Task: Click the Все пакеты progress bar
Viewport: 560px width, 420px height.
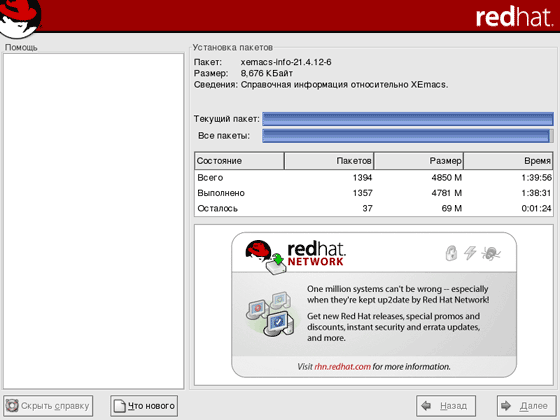Action: point(408,136)
